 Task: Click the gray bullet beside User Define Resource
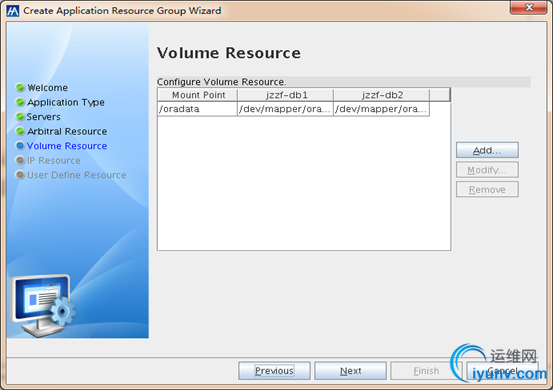pos(20,175)
